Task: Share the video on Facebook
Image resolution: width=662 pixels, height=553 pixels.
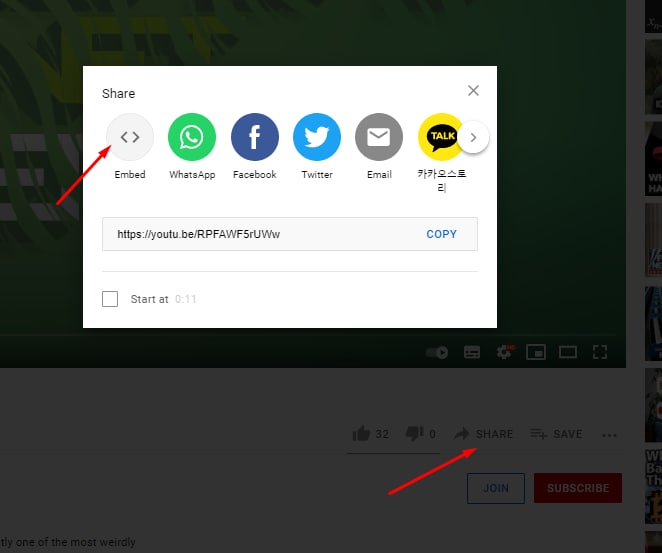Action: pos(255,137)
